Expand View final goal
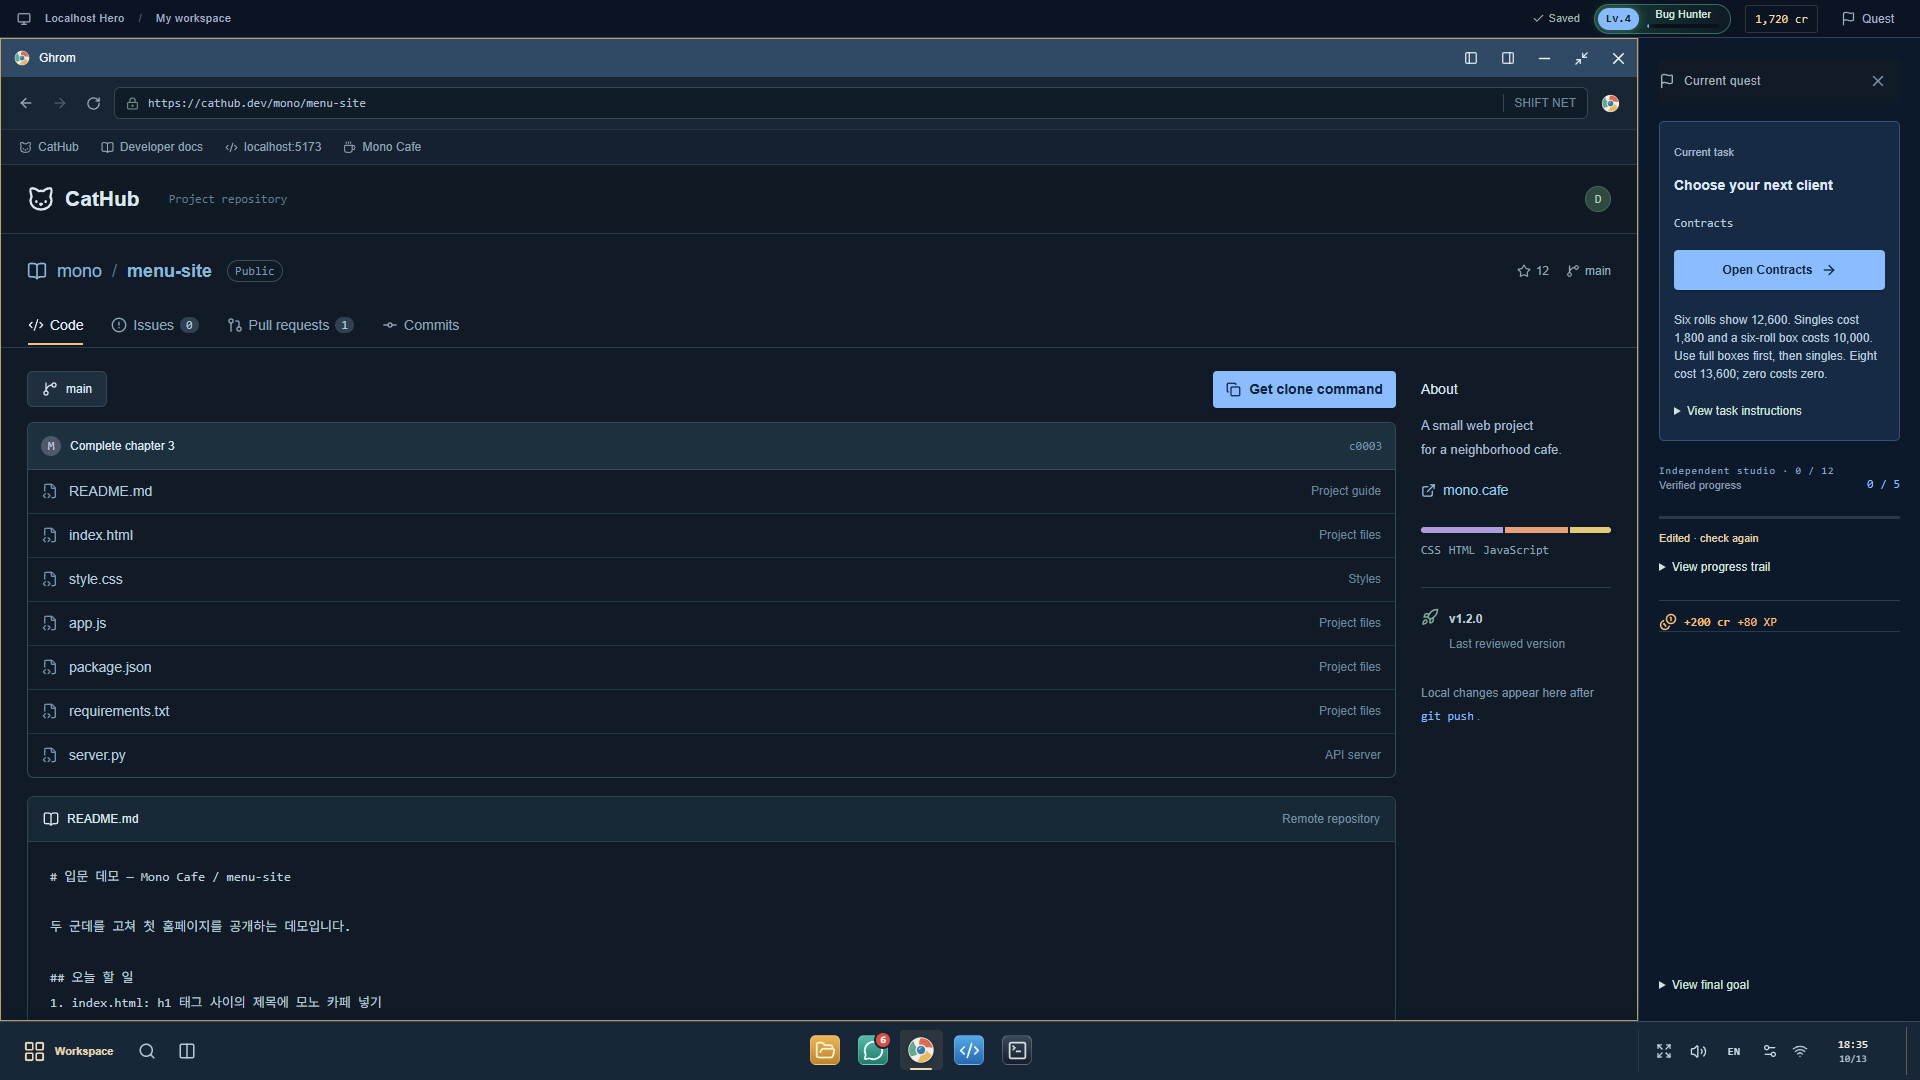Viewport: 1920px width, 1080px height. pos(1704,985)
